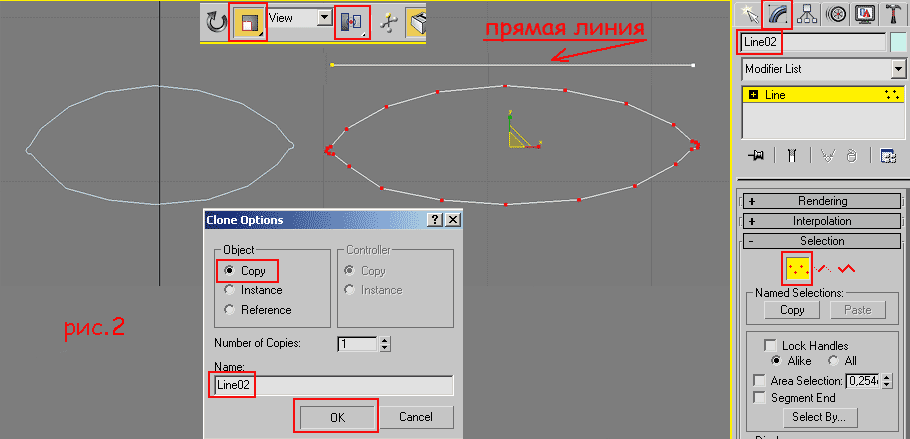
Task: Select Vertex sub-object level icon
Action: pos(798,268)
